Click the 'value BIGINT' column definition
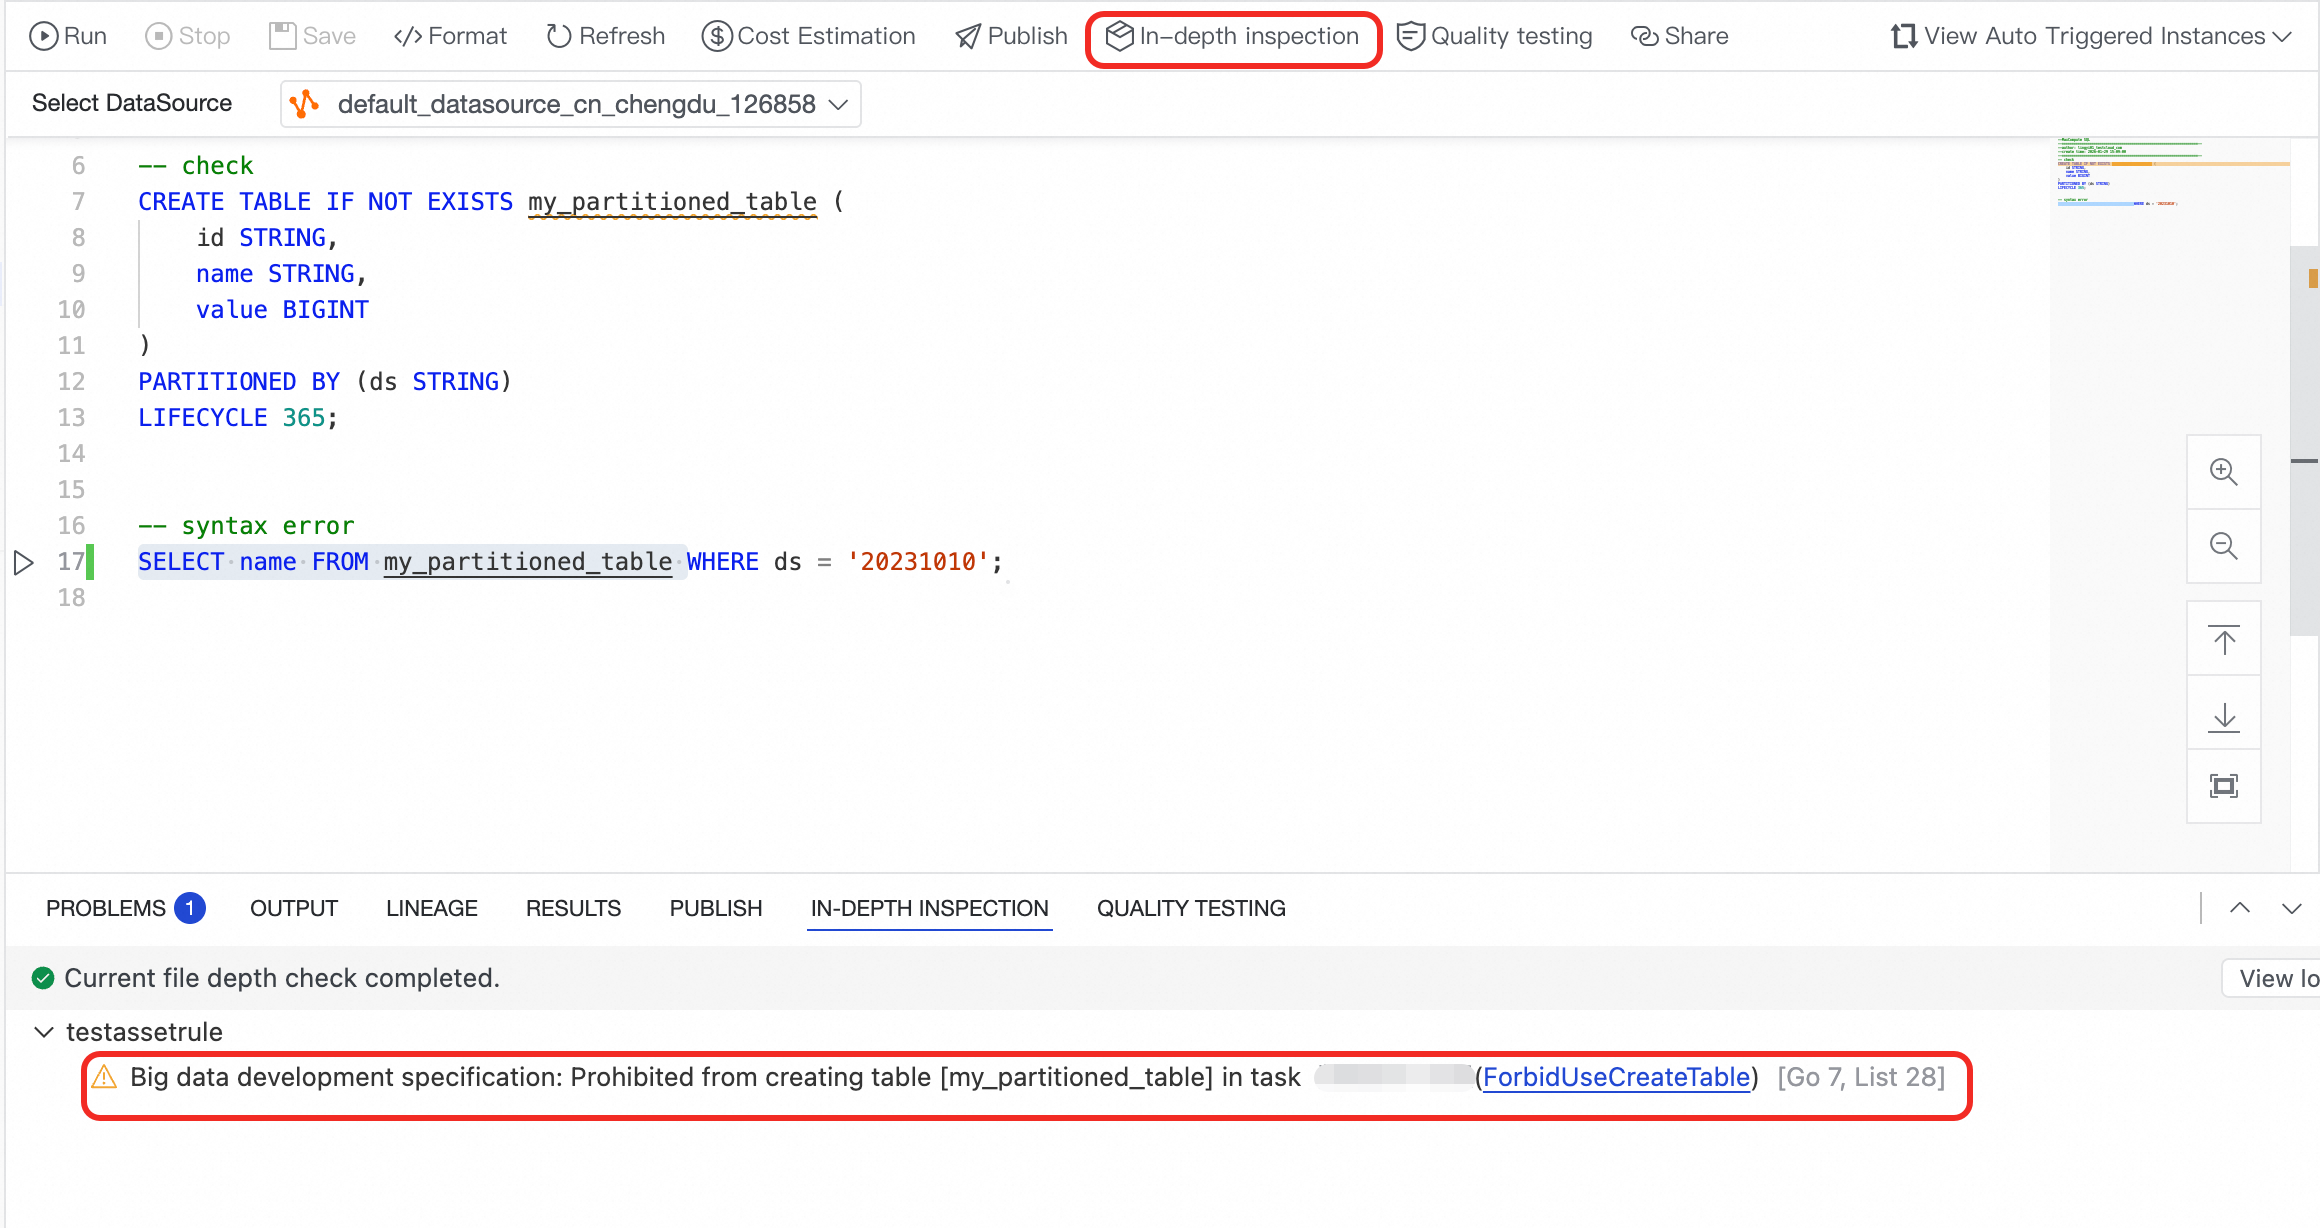2320x1228 pixels. click(x=282, y=310)
